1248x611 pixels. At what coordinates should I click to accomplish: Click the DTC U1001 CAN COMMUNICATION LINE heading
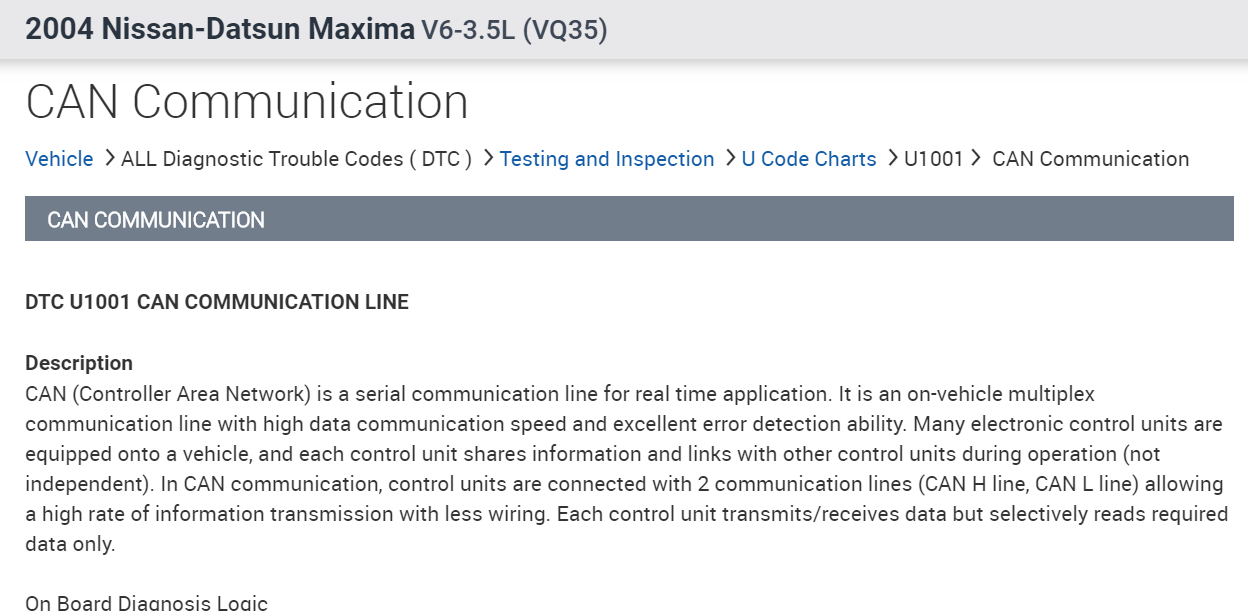click(x=217, y=302)
